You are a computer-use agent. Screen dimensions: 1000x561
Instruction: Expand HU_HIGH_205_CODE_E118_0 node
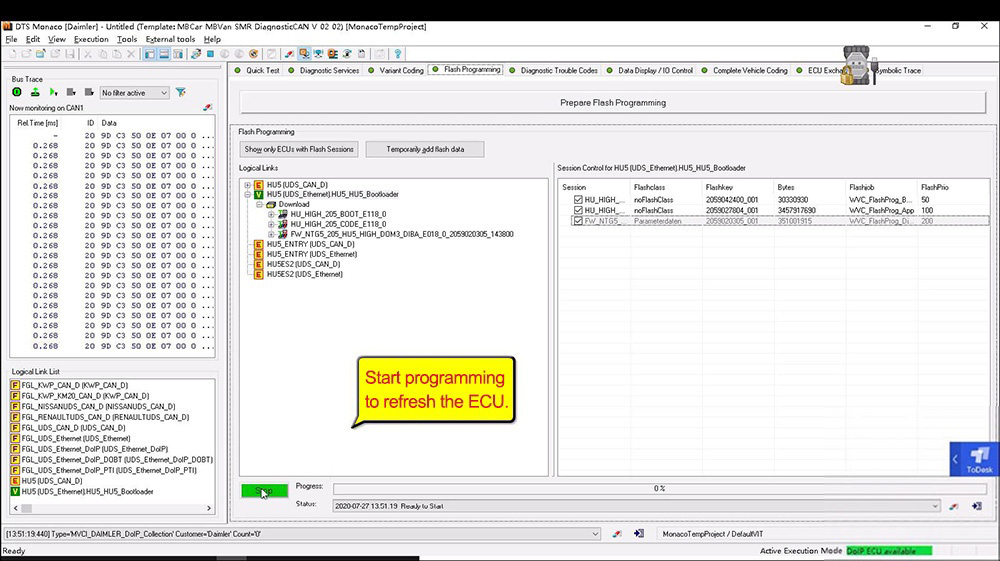[271, 224]
